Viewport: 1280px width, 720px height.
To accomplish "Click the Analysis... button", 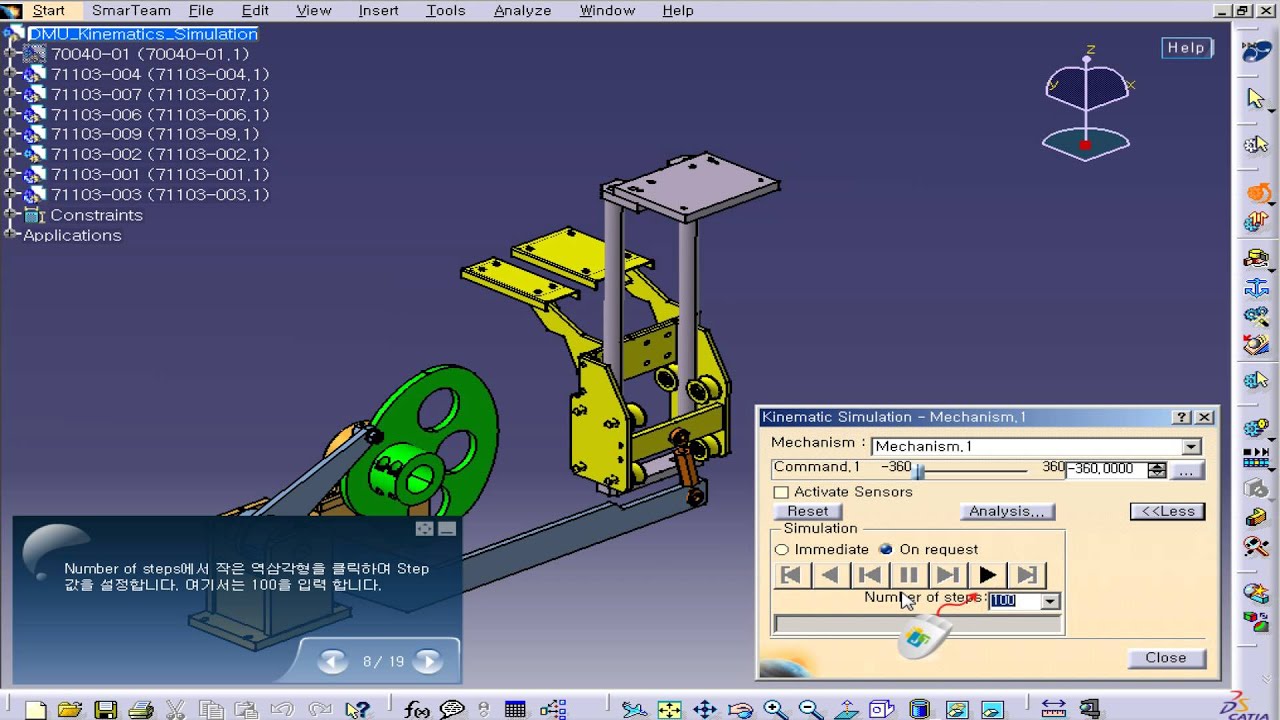I will point(1006,511).
